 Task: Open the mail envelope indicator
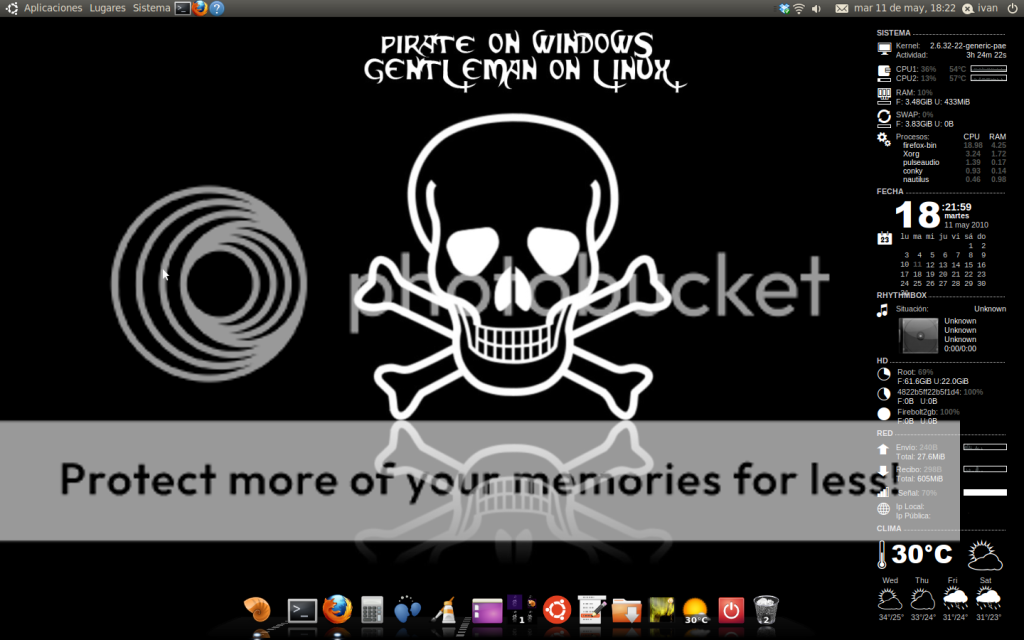click(x=840, y=8)
